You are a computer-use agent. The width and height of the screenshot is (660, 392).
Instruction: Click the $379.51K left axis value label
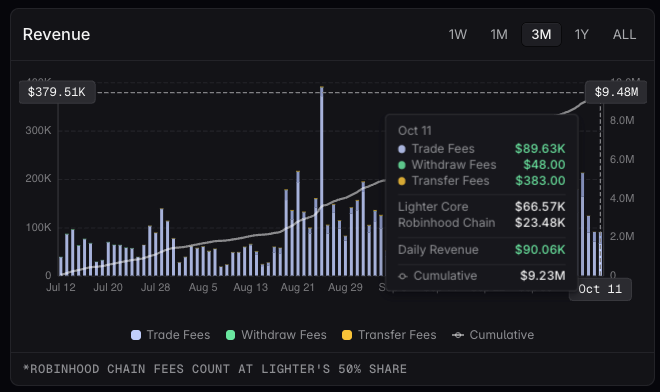click(57, 92)
